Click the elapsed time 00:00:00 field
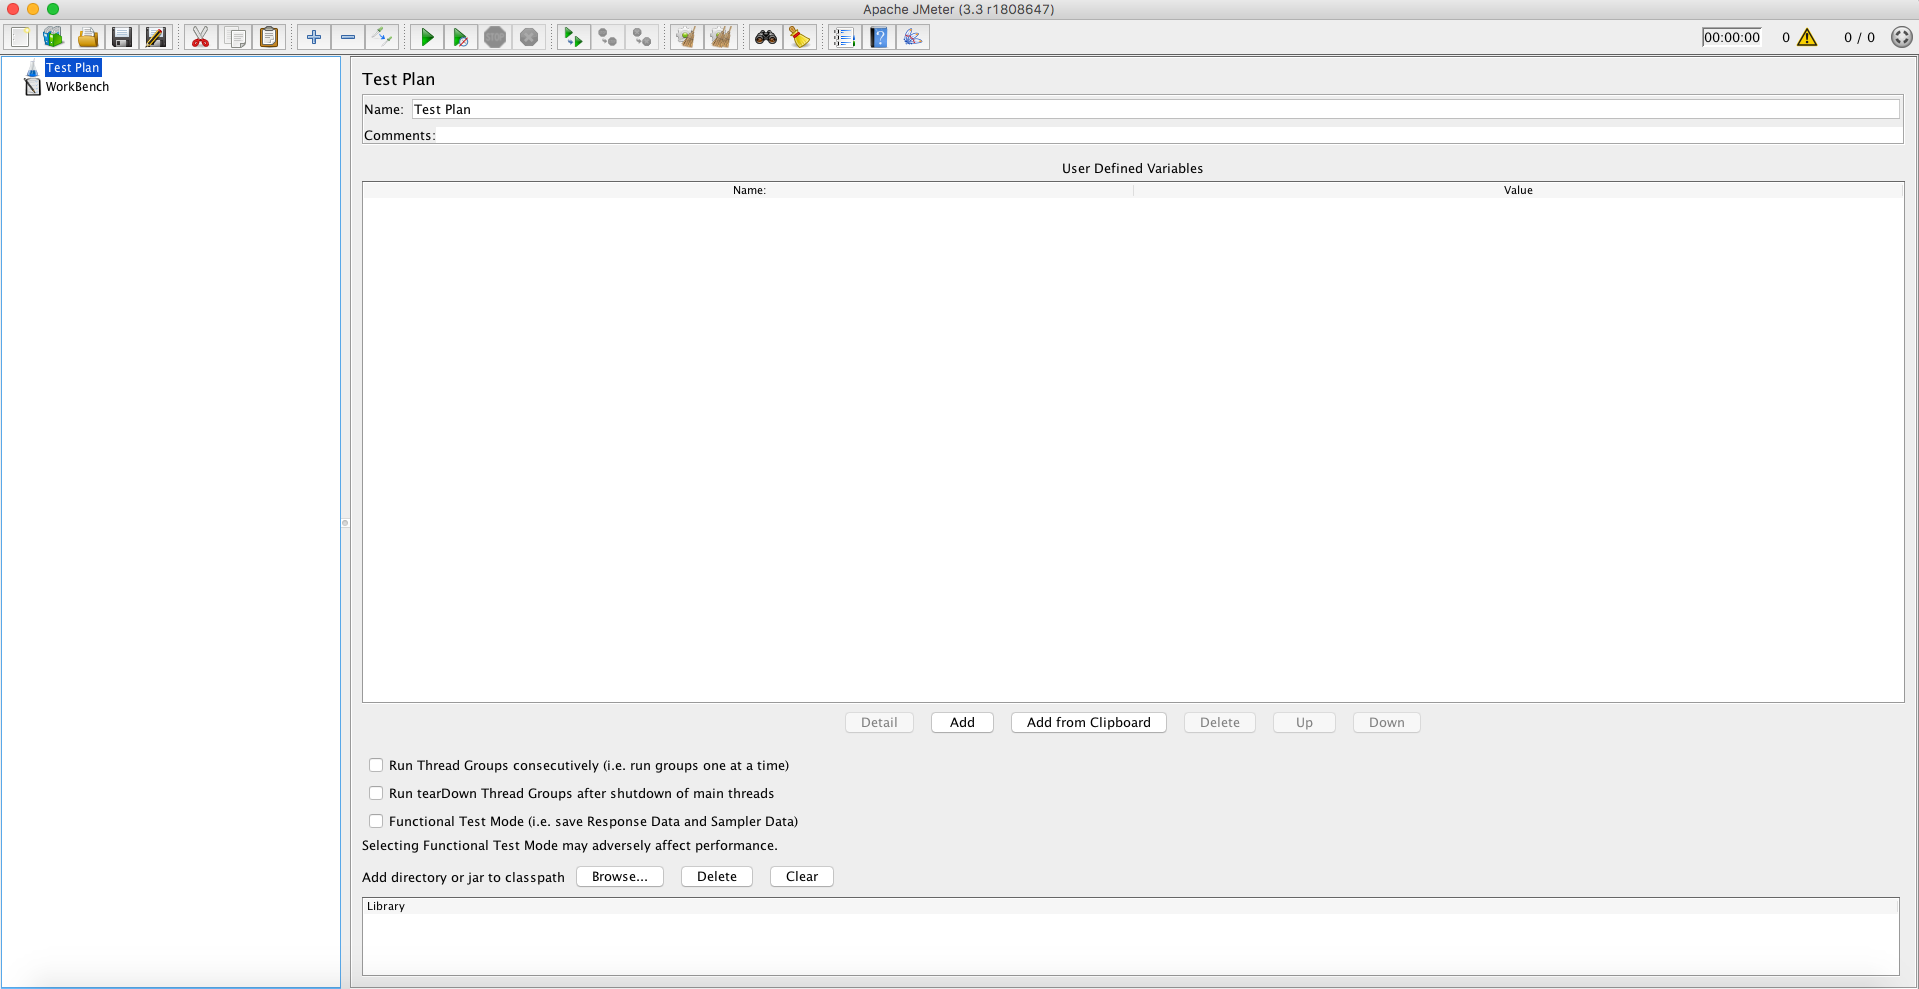The height and width of the screenshot is (989, 1919). 1732,37
